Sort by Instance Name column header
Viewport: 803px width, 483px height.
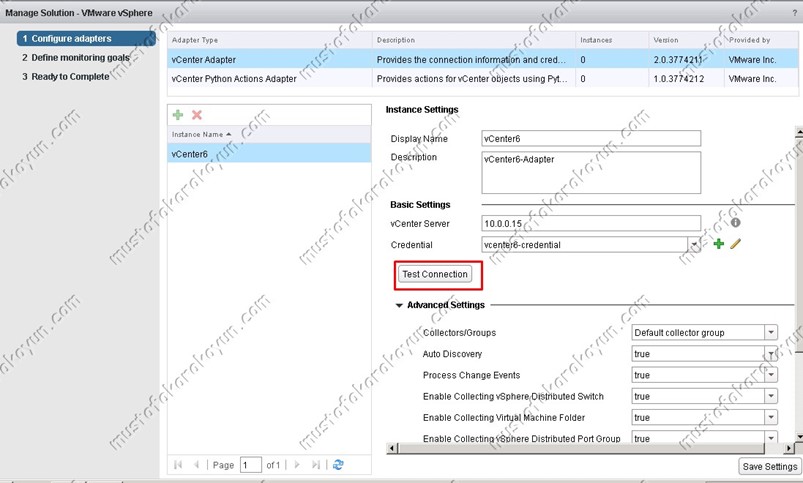click(269, 134)
